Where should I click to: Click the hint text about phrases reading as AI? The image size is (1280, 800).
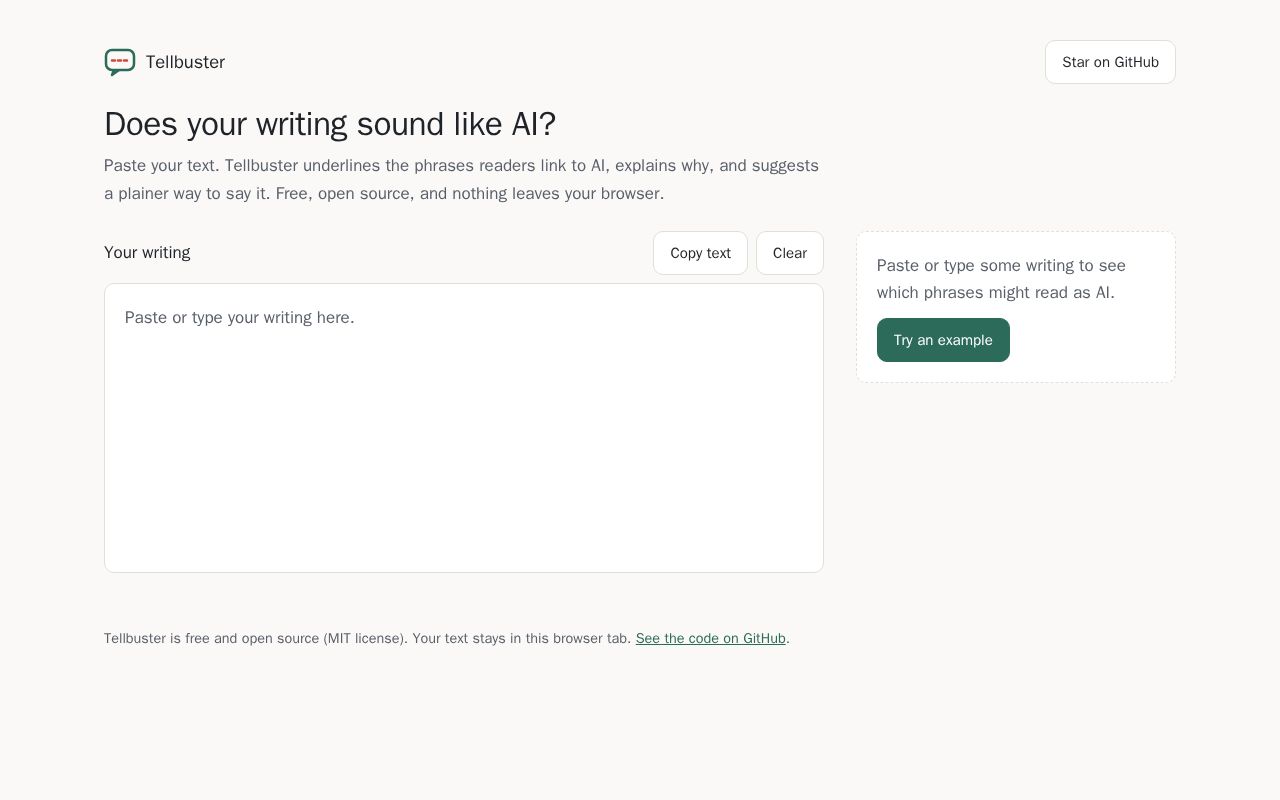click(x=1001, y=279)
